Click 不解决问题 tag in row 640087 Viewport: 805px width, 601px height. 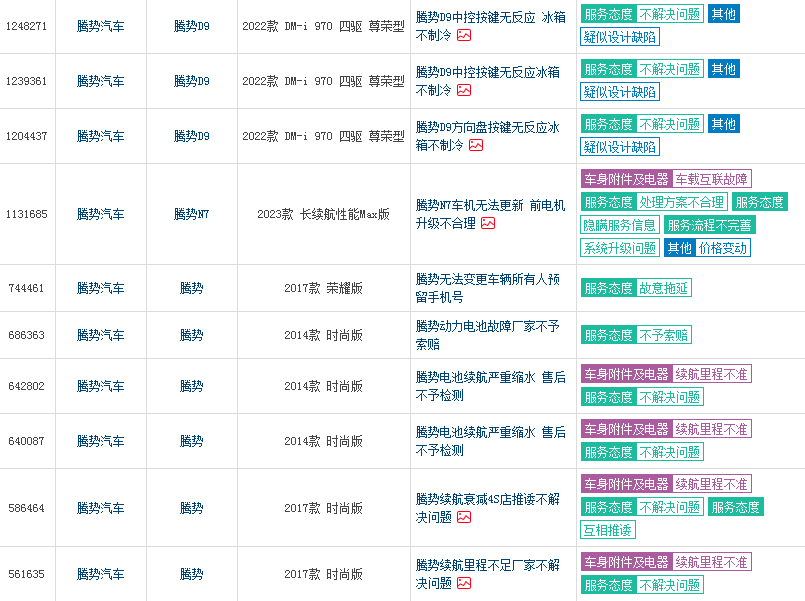[669, 452]
